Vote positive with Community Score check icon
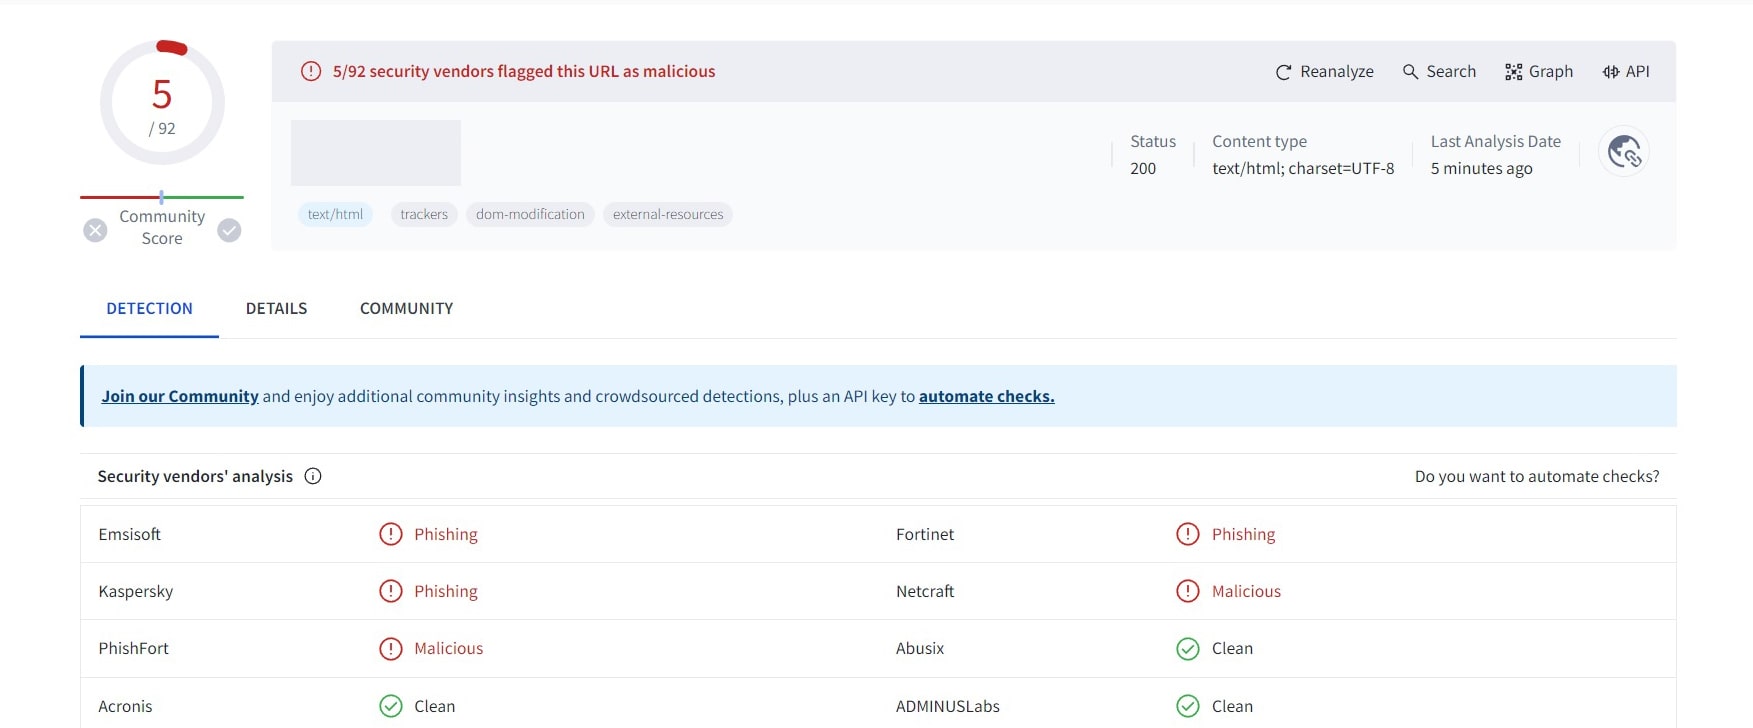 pos(229,231)
